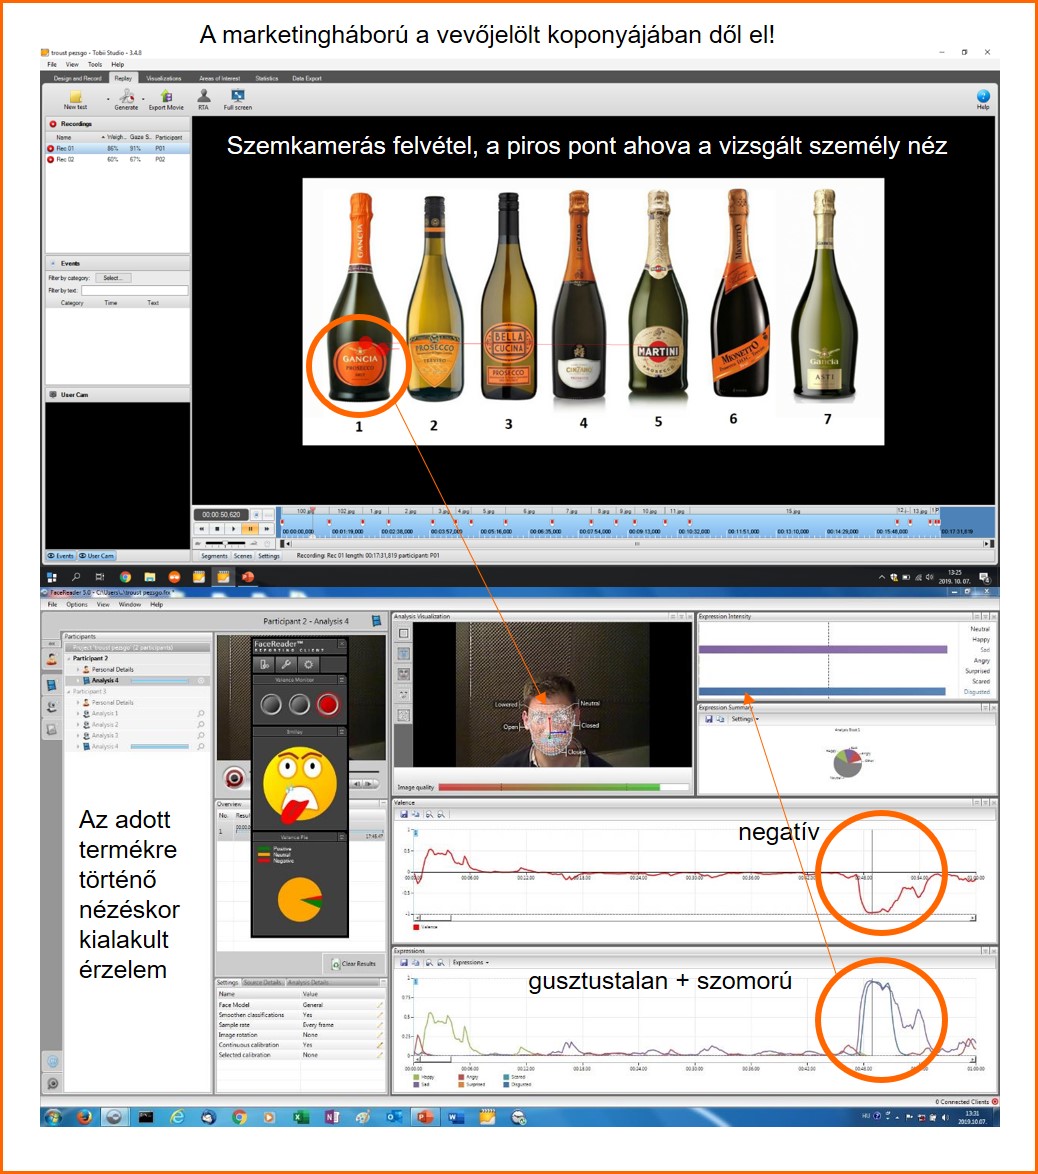Switch to Design and Record tab
Image resolution: width=1038 pixels, height=1174 pixels.
point(77,78)
